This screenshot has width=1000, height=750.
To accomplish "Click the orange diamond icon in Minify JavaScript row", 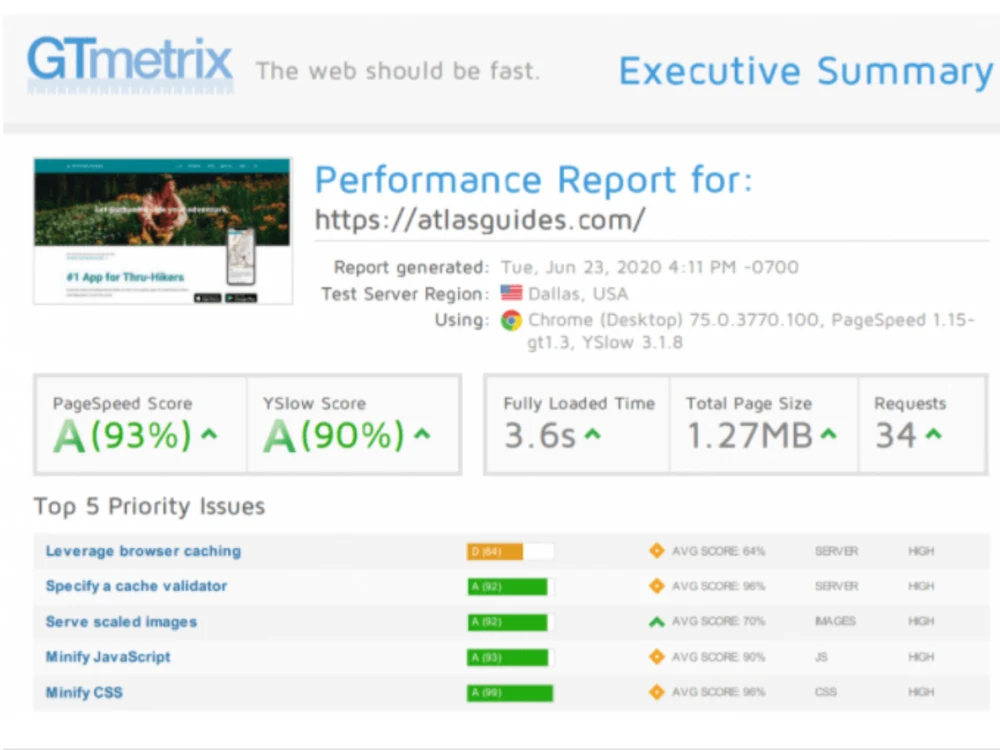I will (x=656, y=656).
